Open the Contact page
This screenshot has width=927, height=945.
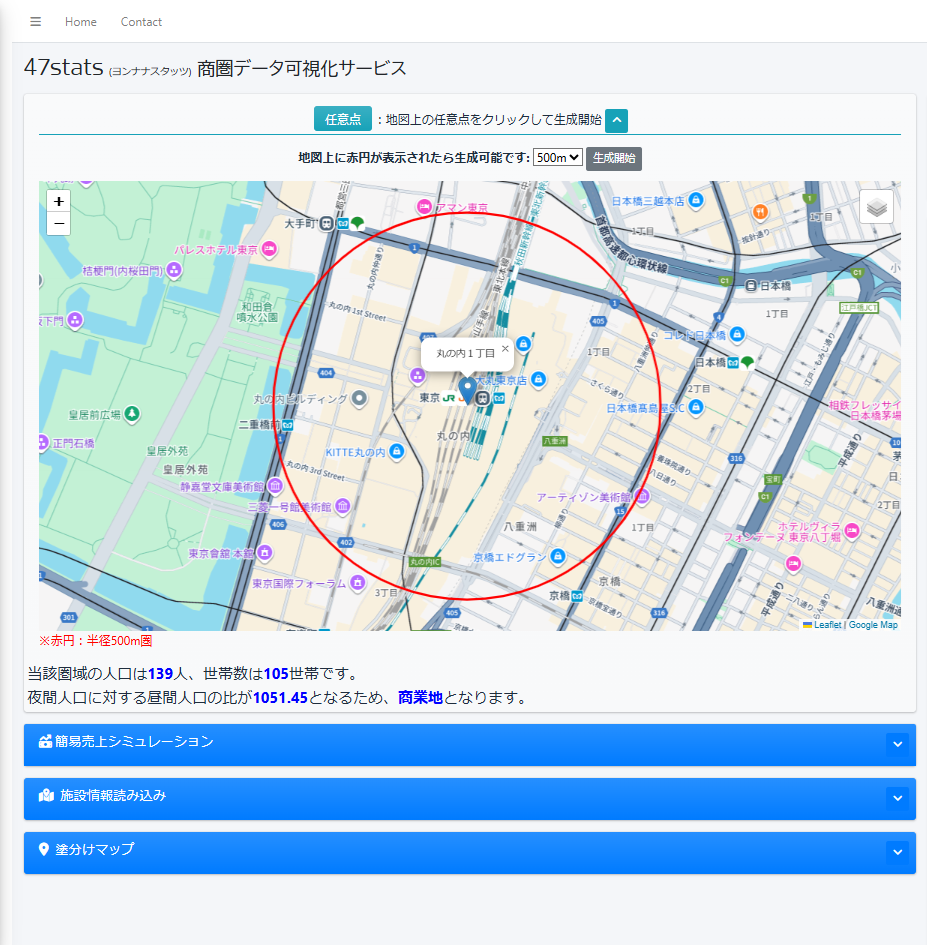[141, 22]
